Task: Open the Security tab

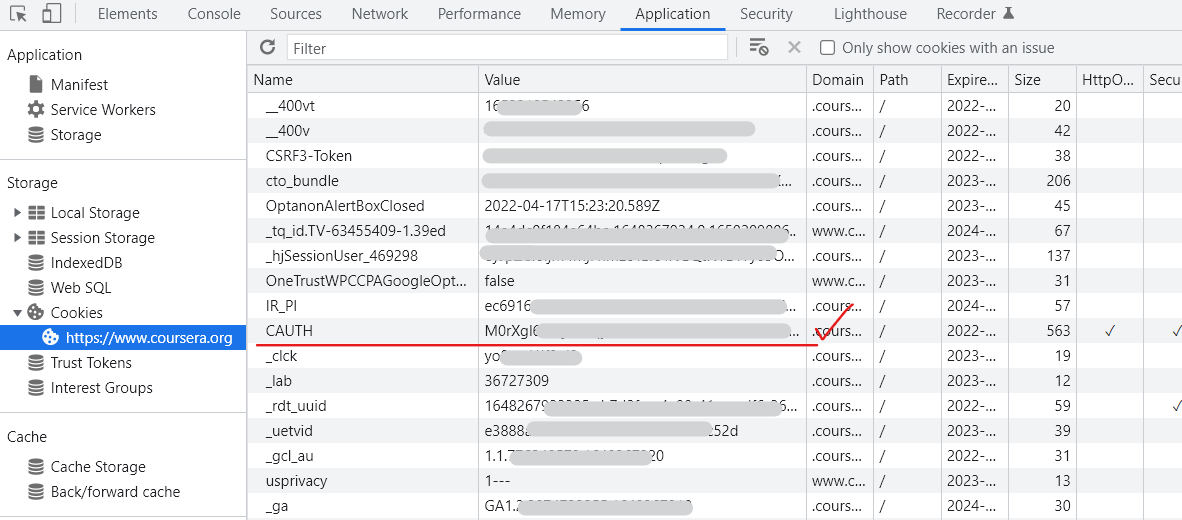Action: (767, 14)
